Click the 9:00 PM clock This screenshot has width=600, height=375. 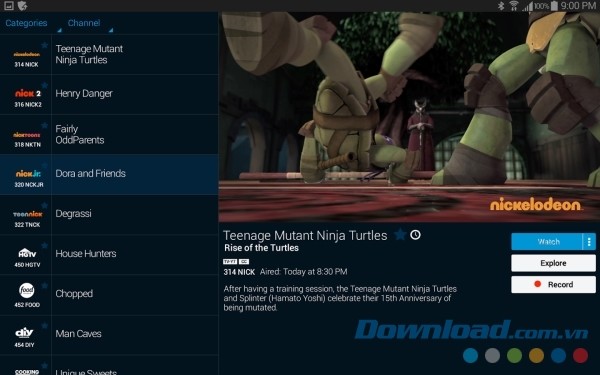578,6
